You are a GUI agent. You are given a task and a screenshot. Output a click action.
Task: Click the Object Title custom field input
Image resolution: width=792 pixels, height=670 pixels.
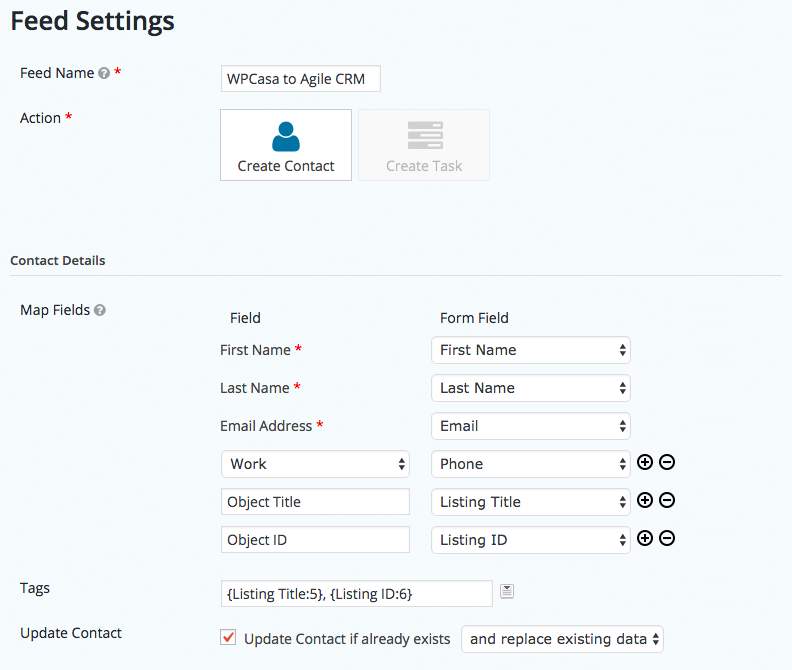click(315, 502)
